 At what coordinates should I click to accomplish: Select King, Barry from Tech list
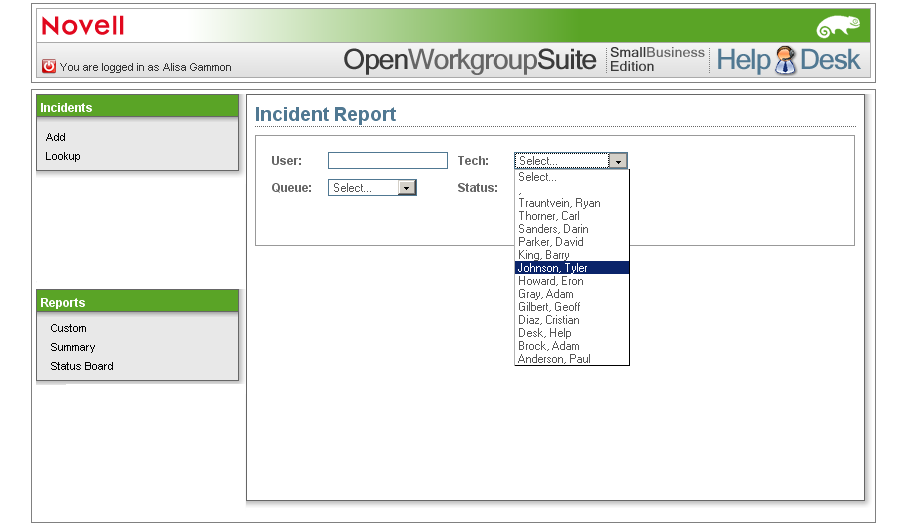572,255
